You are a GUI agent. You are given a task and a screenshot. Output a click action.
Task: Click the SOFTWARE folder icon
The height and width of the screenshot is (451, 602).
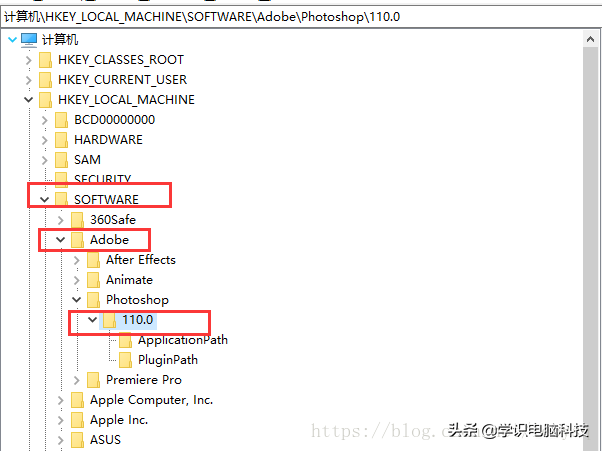pos(61,200)
